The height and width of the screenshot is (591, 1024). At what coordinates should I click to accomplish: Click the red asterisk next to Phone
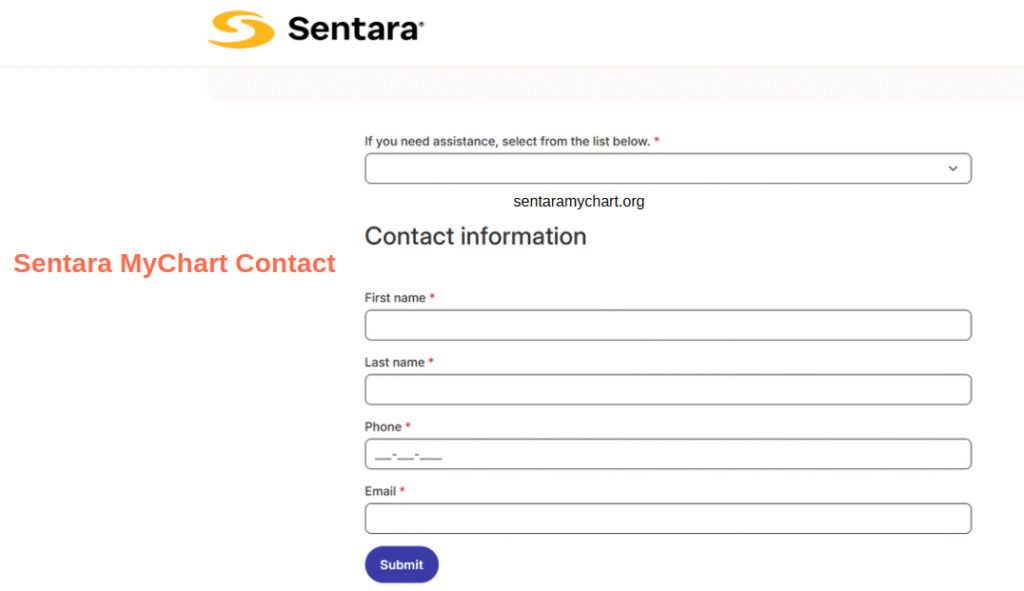point(409,426)
